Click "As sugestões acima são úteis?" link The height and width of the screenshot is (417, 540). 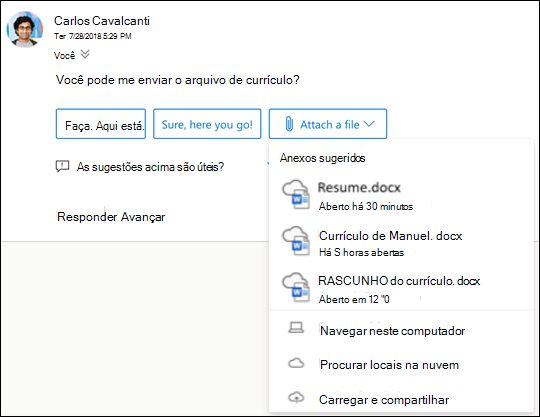pyautogui.click(x=150, y=167)
